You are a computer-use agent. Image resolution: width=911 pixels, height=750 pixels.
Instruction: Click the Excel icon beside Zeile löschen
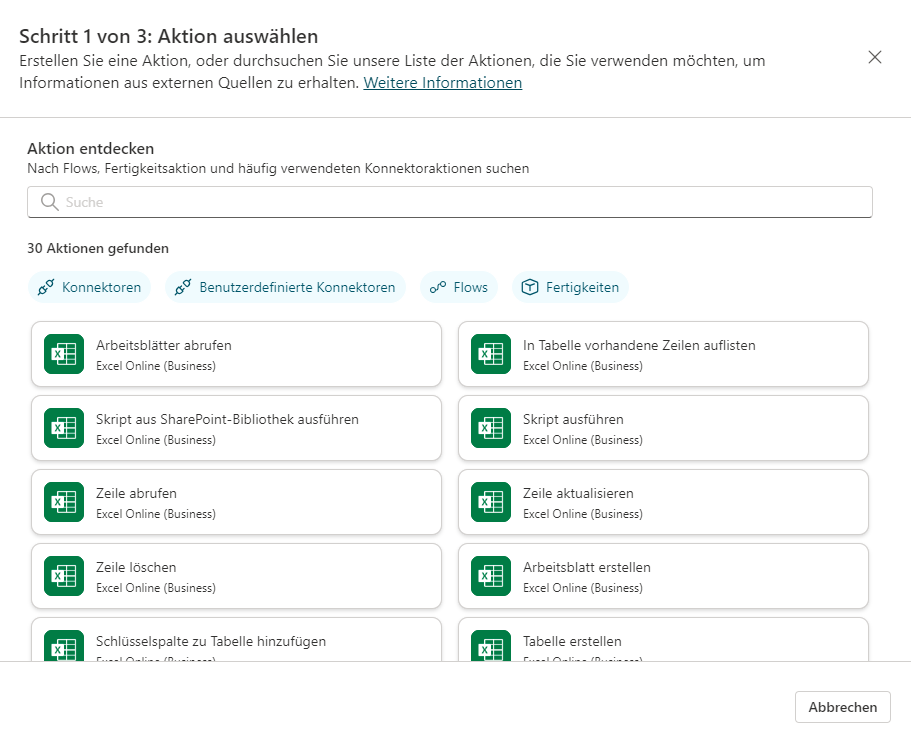click(64, 576)
